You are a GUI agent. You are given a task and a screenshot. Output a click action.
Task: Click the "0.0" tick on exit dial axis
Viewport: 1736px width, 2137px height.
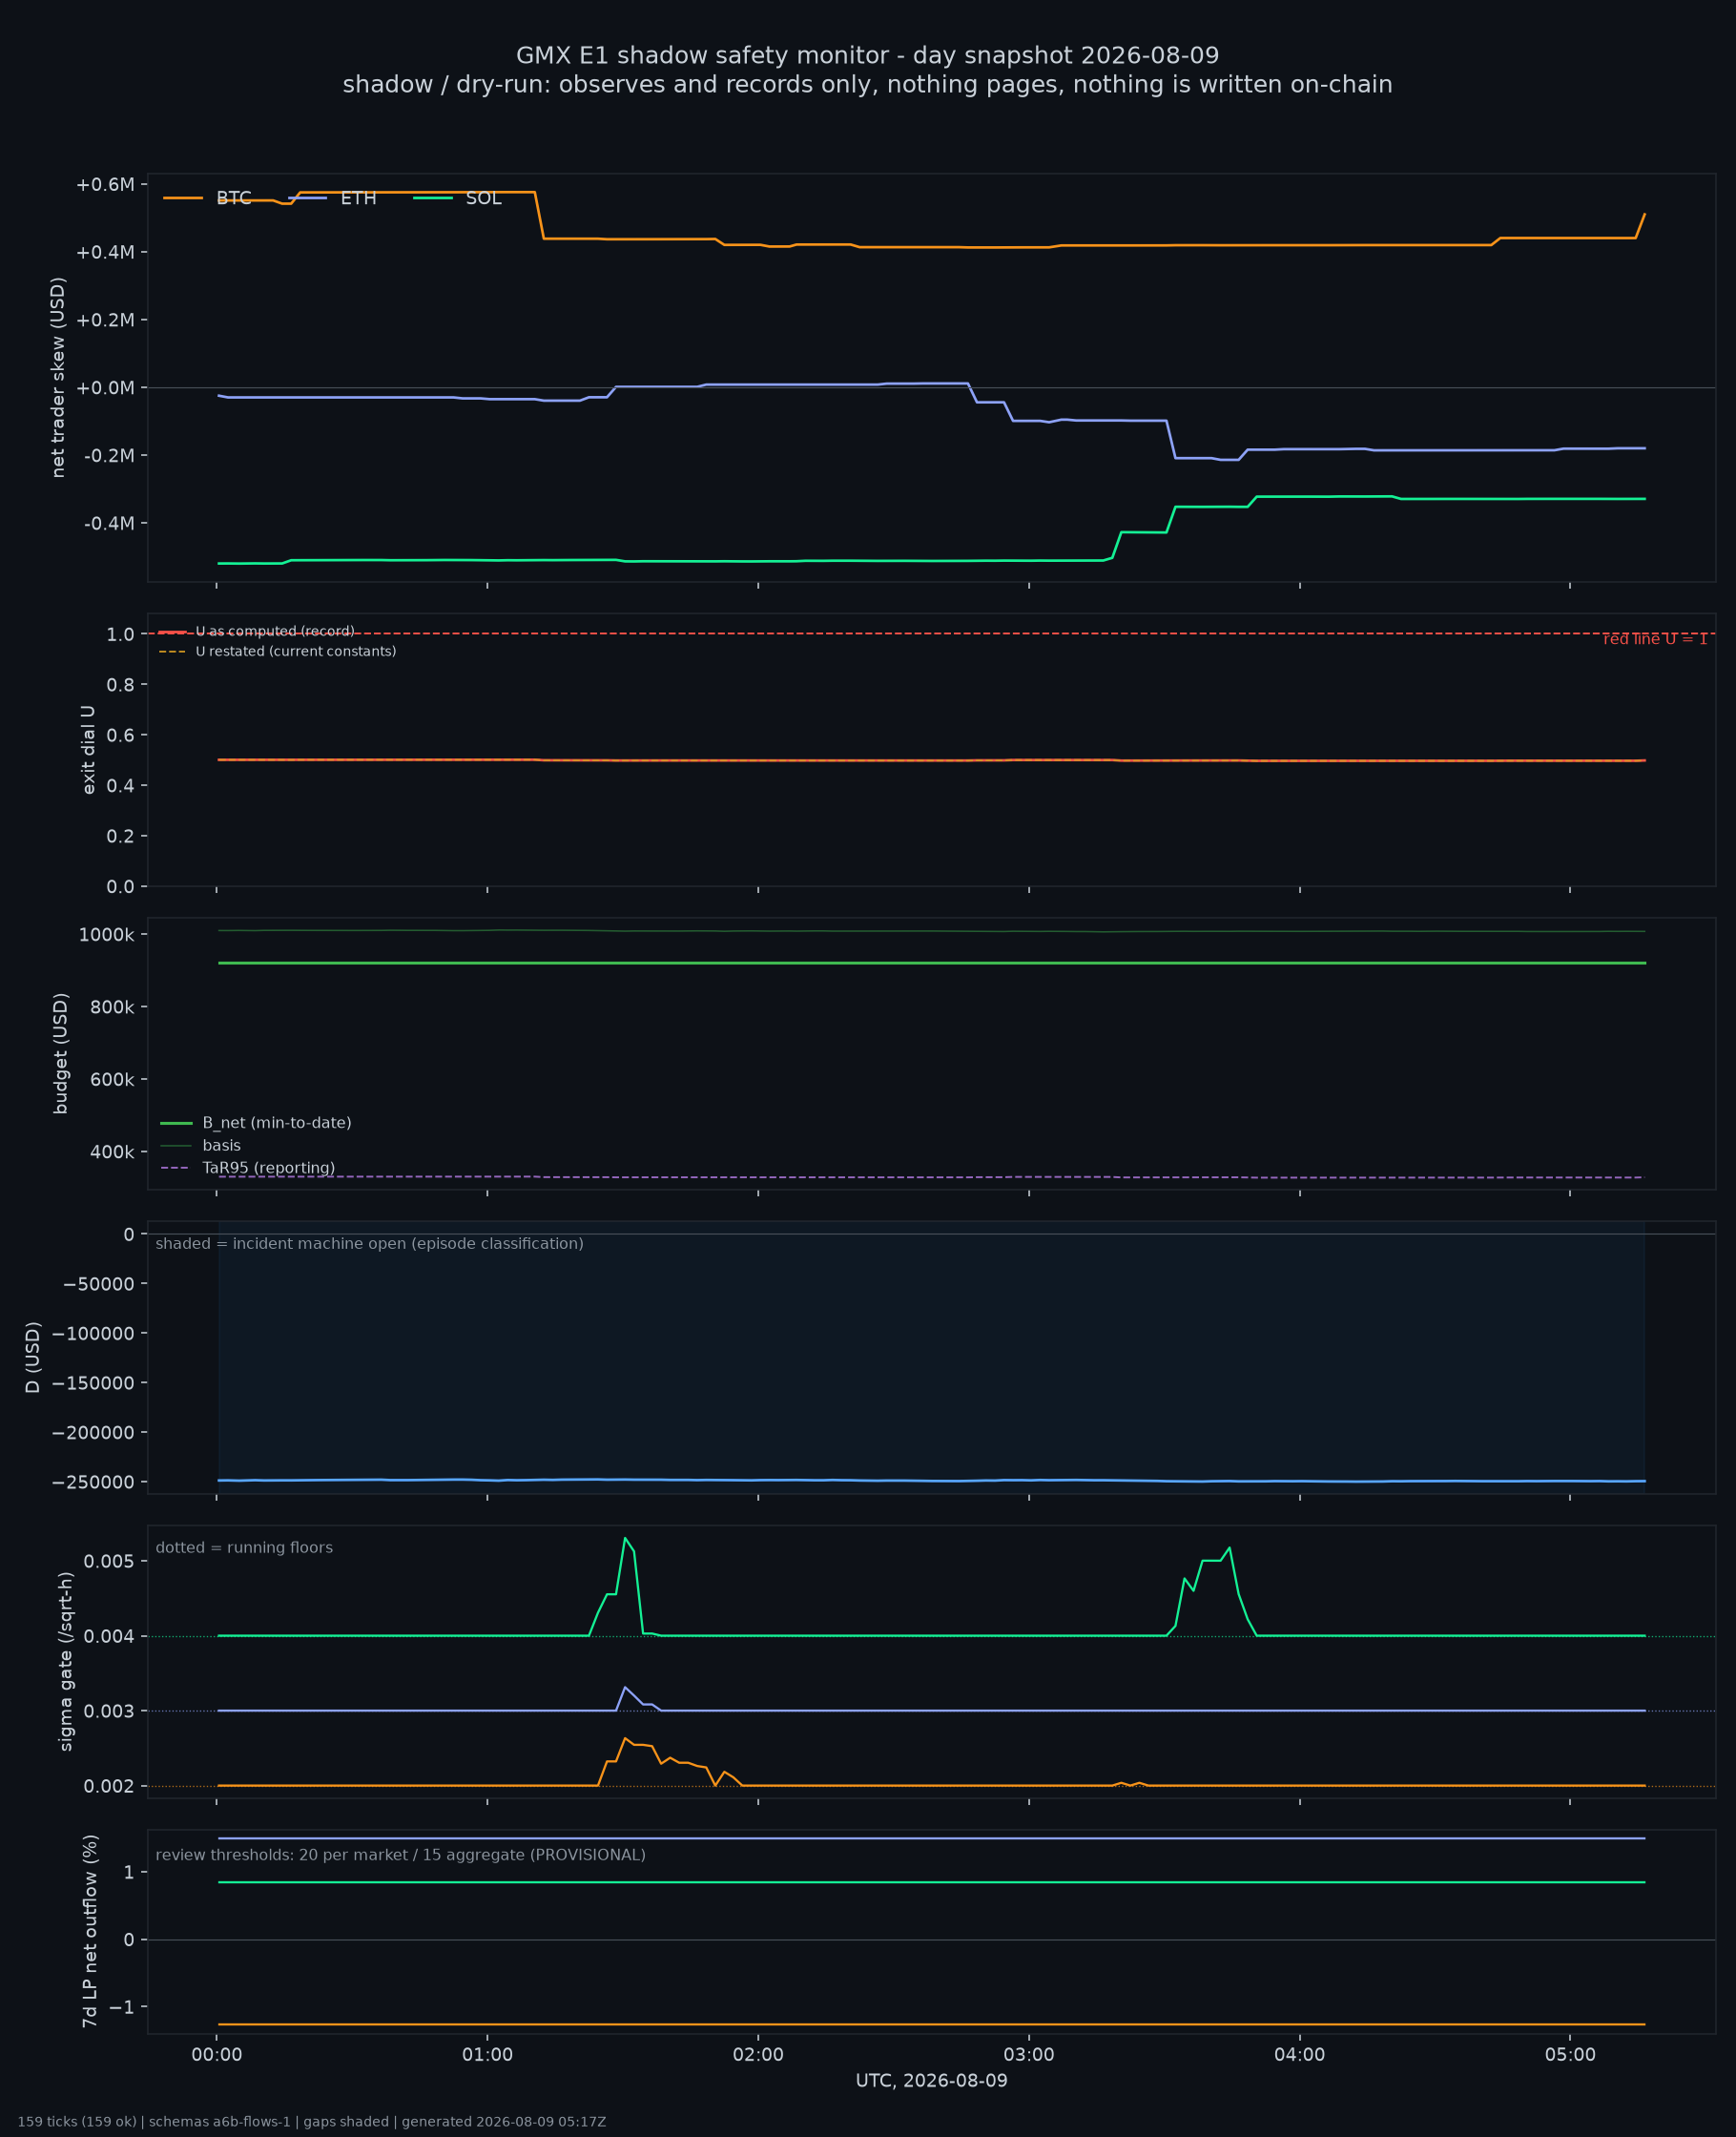pyautogui.click(x=120, y=887)
